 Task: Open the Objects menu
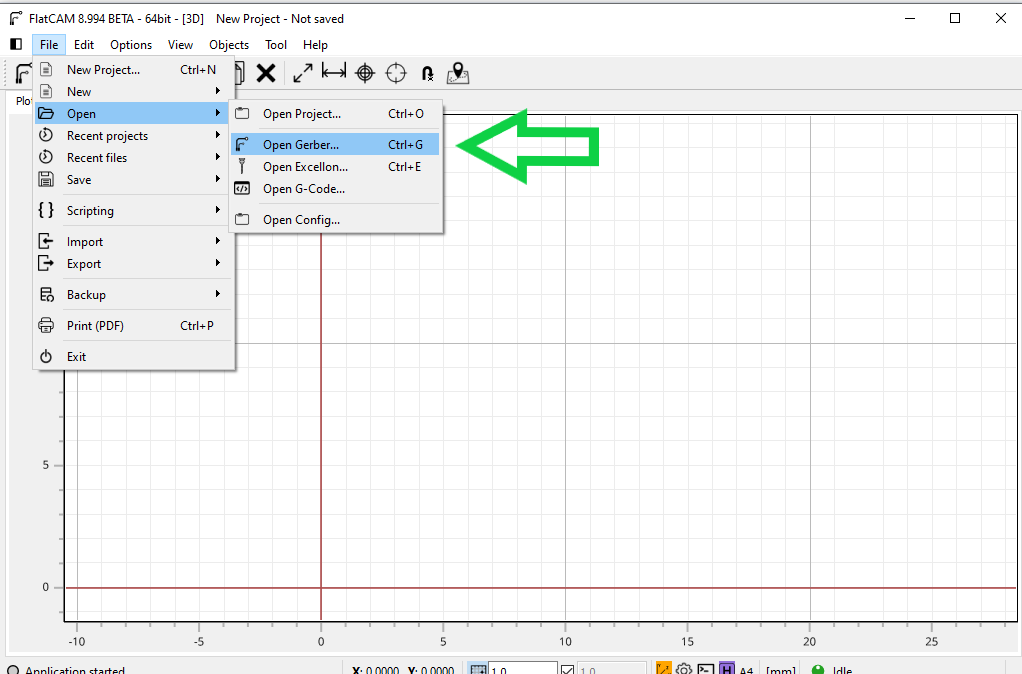[229, 44]
